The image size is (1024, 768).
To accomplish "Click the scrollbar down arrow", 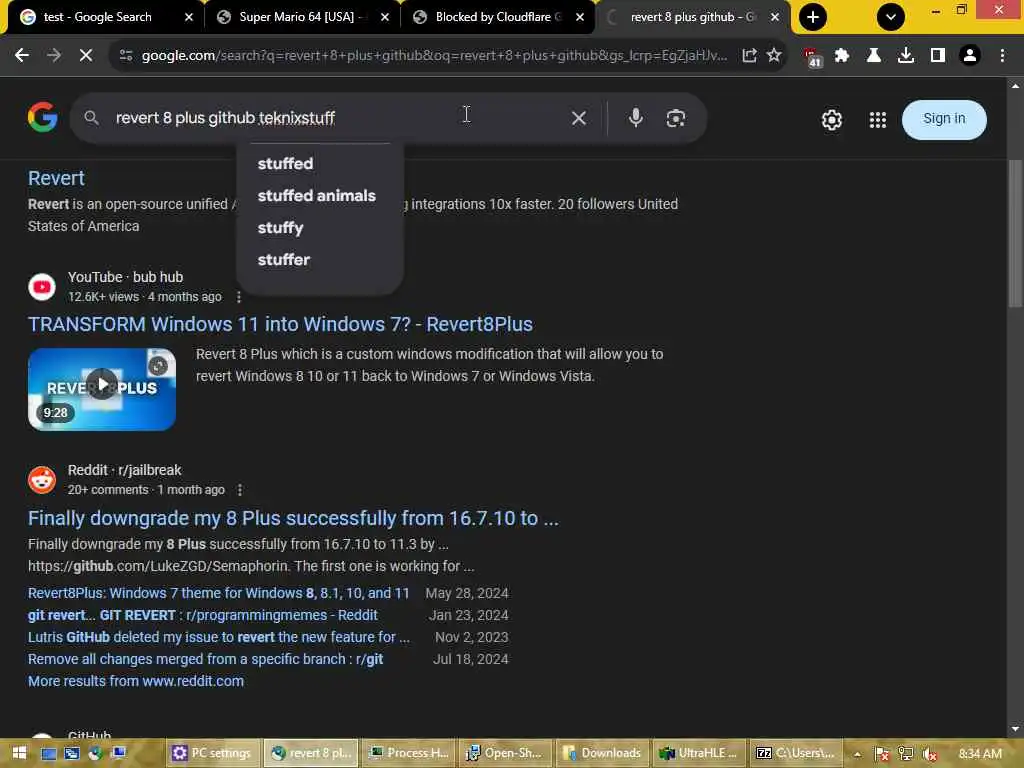I will [x=1015, y=729].
